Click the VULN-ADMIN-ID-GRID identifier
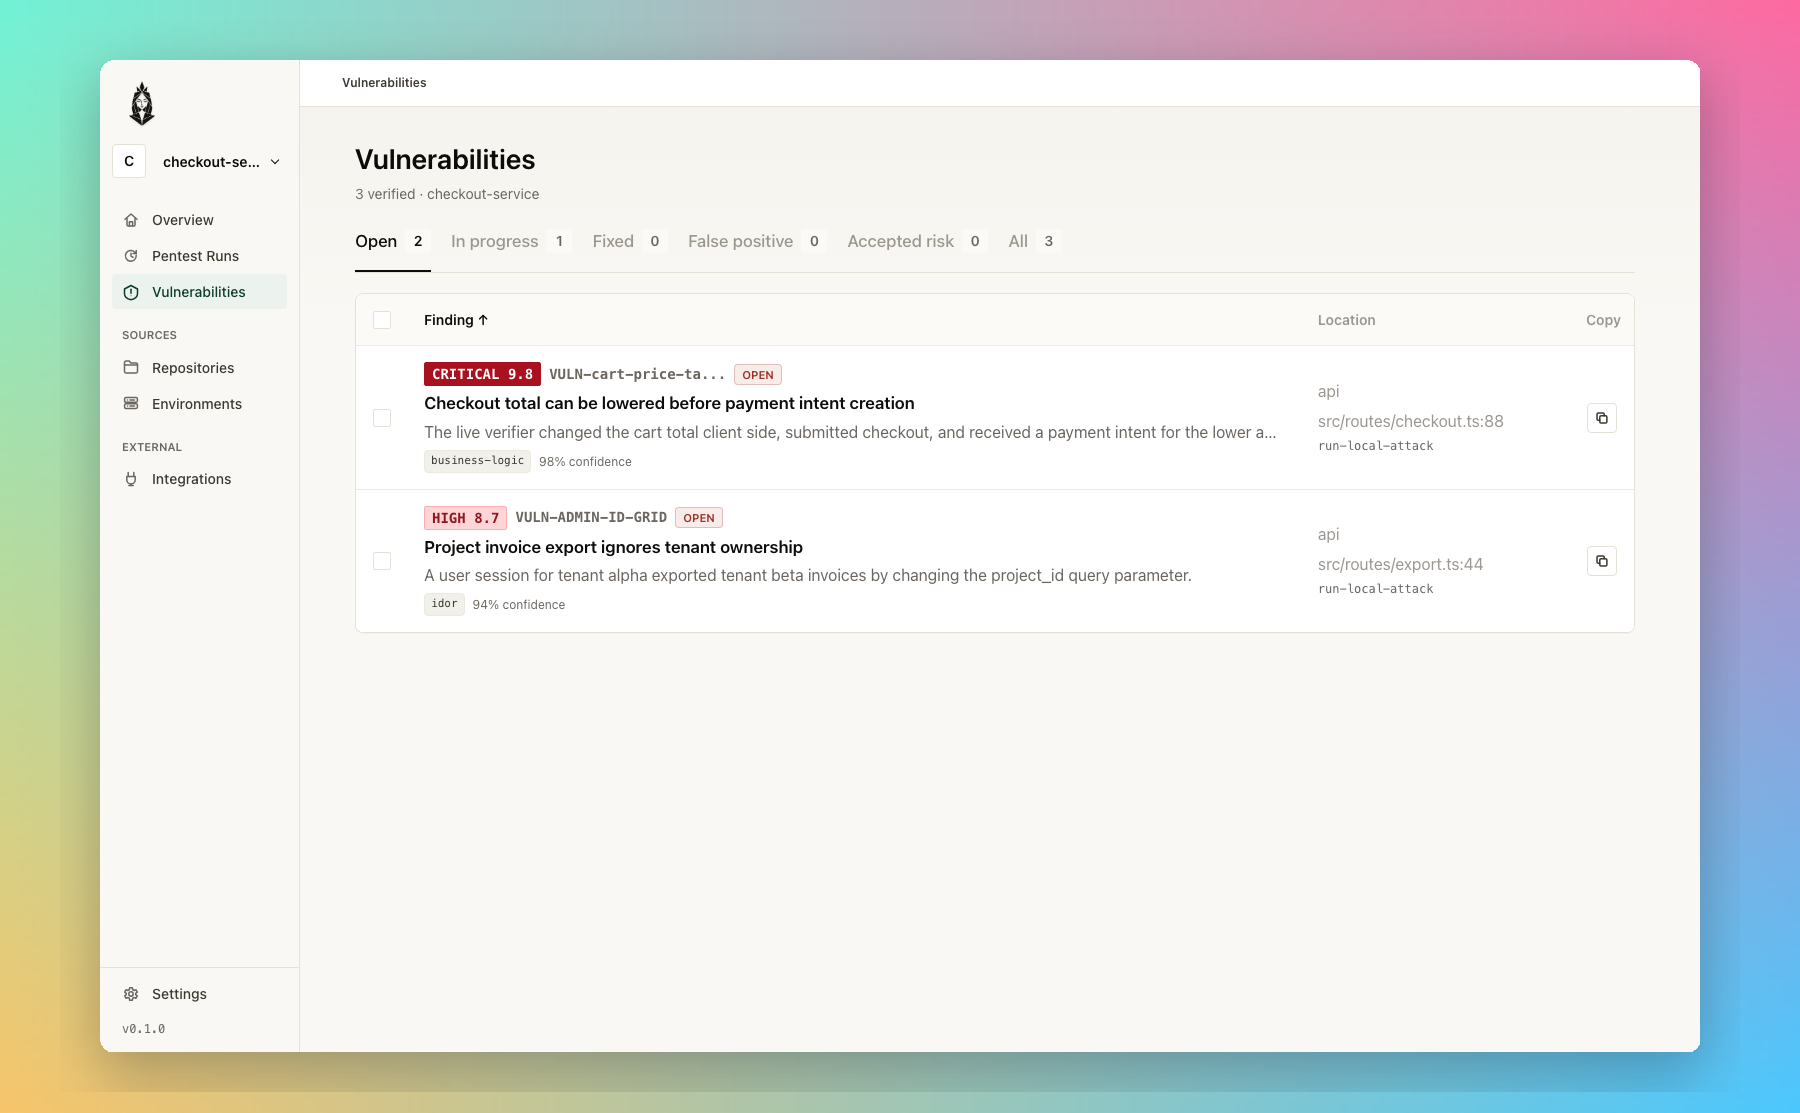The height and width of the screenshot is (1113, 1800). [x=591, y=518]
